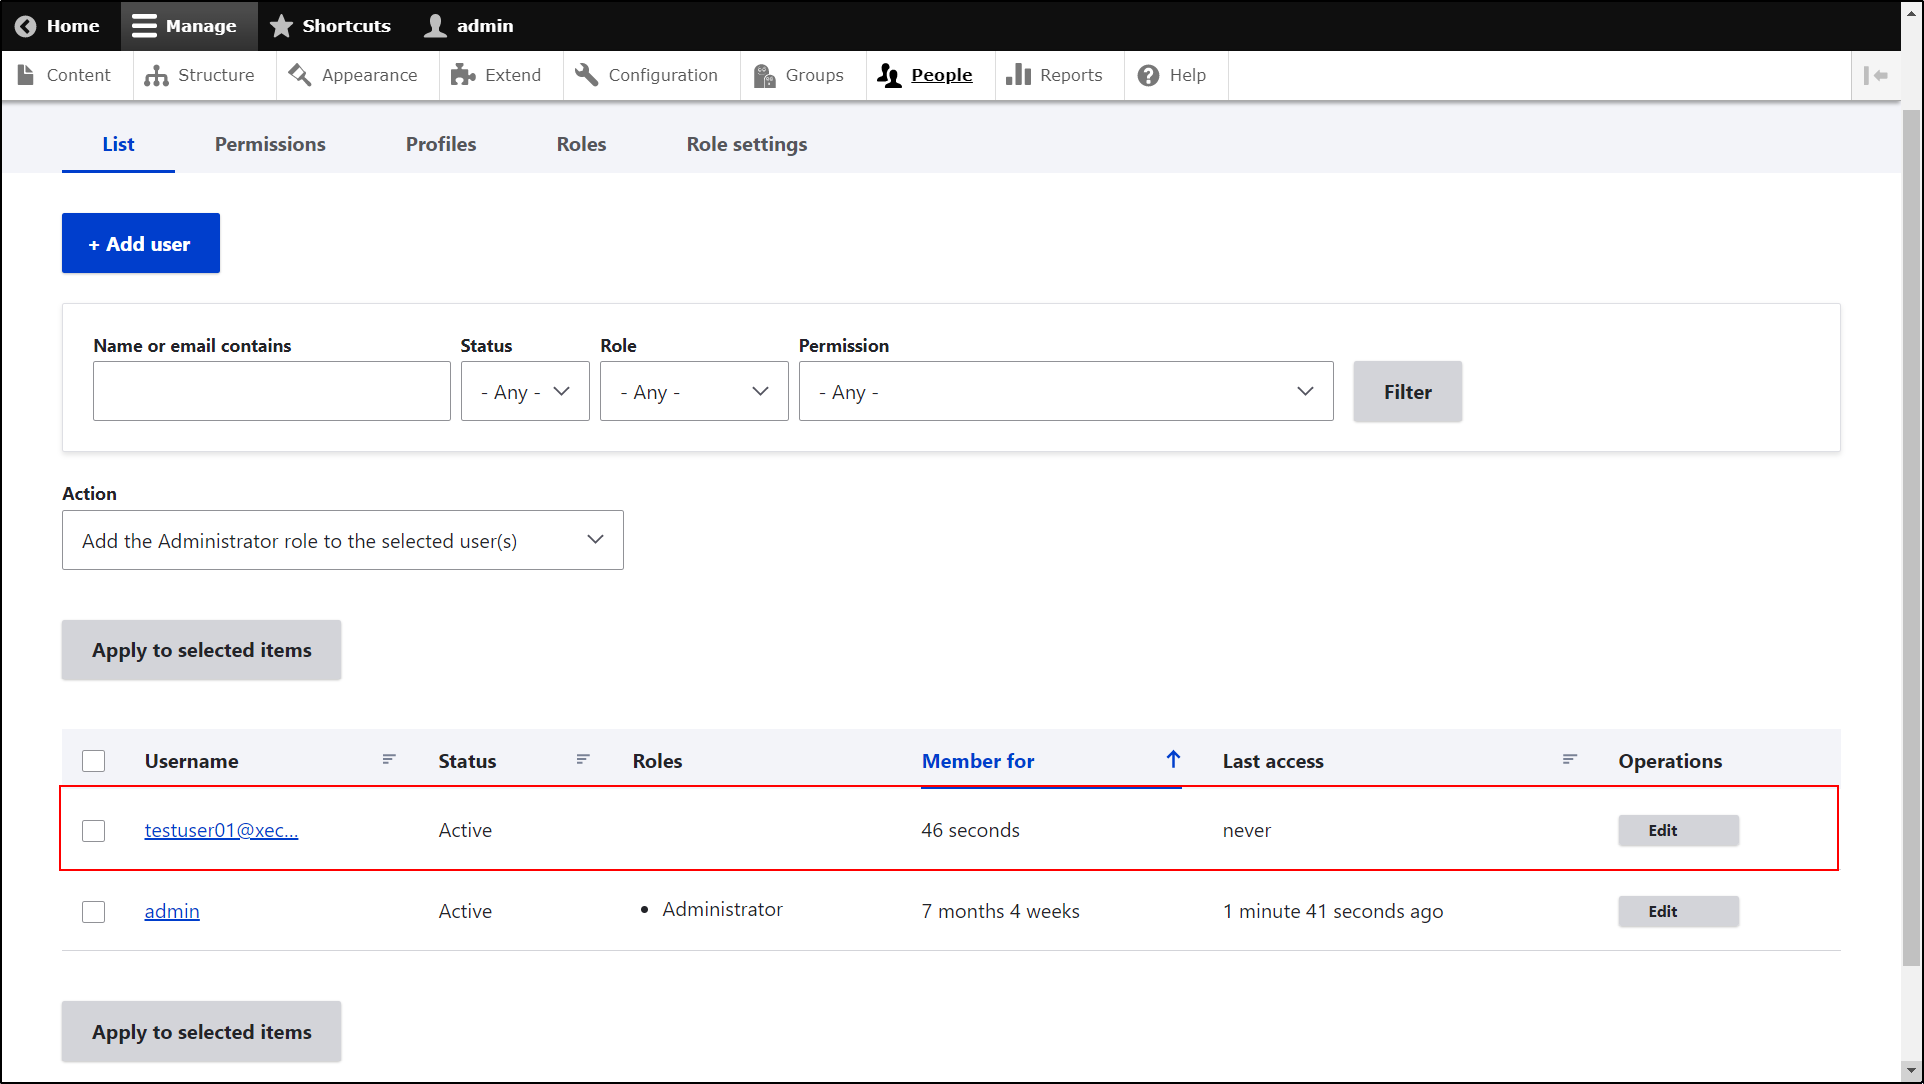
Task: Check the admin row checkbox
Action: 93,911
